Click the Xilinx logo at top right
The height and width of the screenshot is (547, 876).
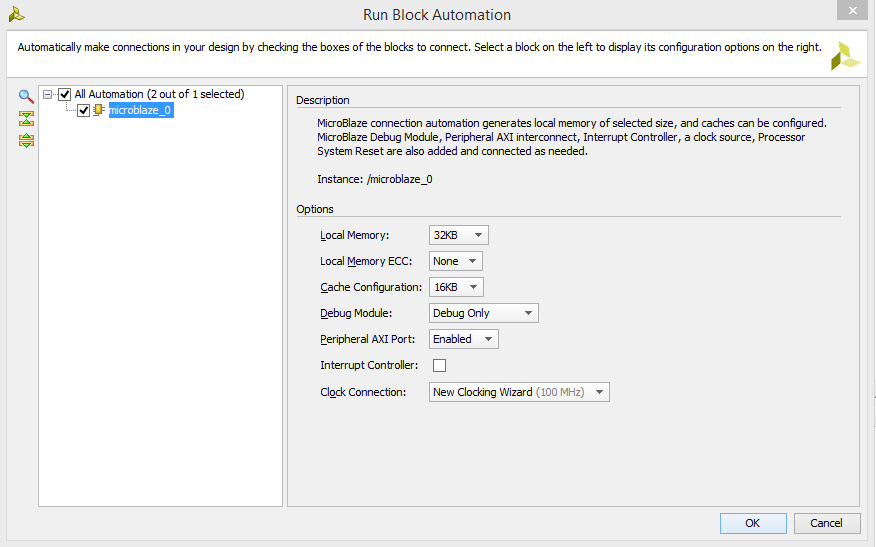(x=844, y=56)
